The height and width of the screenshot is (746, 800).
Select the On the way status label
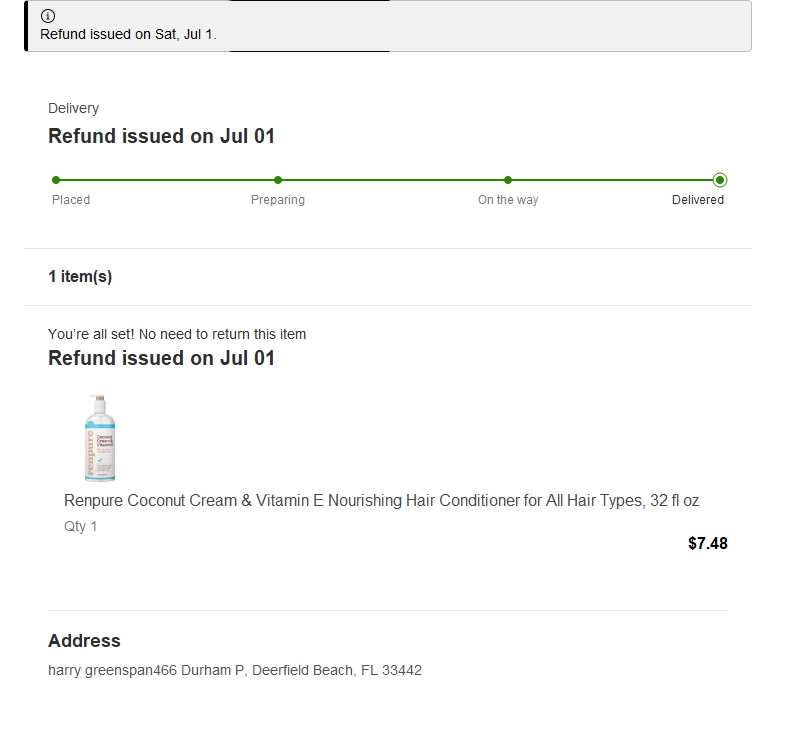point(508,200)
